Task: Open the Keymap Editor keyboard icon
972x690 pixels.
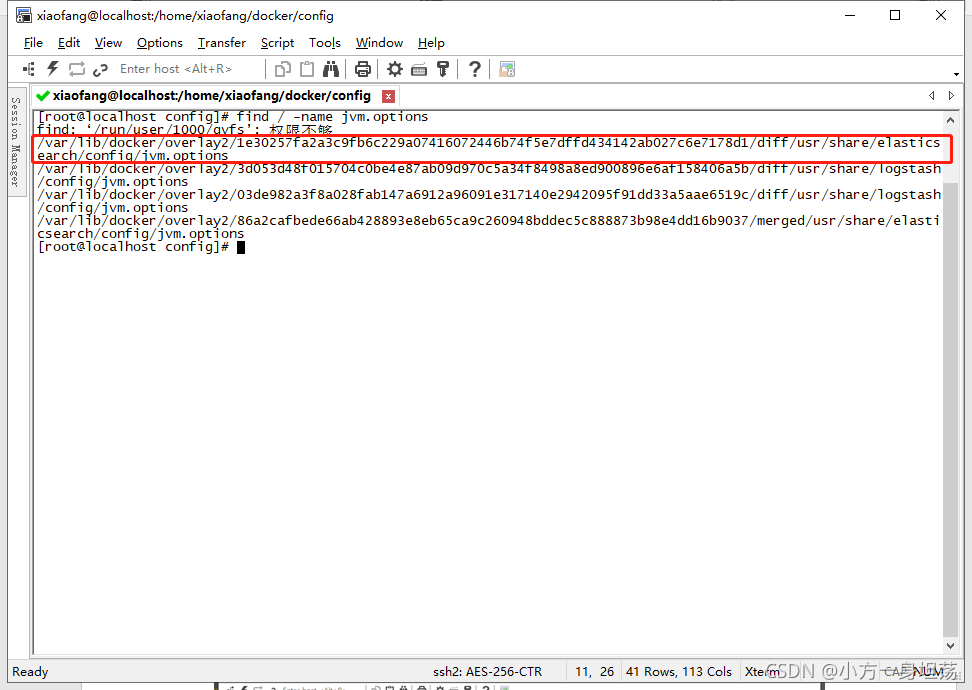Action: [419, 69]
